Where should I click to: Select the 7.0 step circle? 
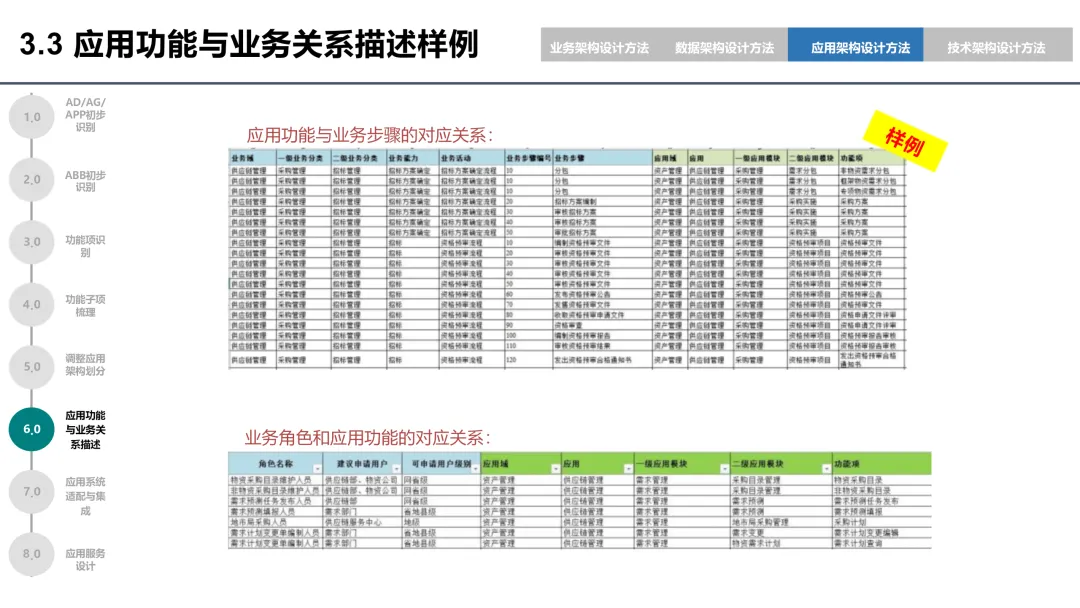[x=32, y=492]
